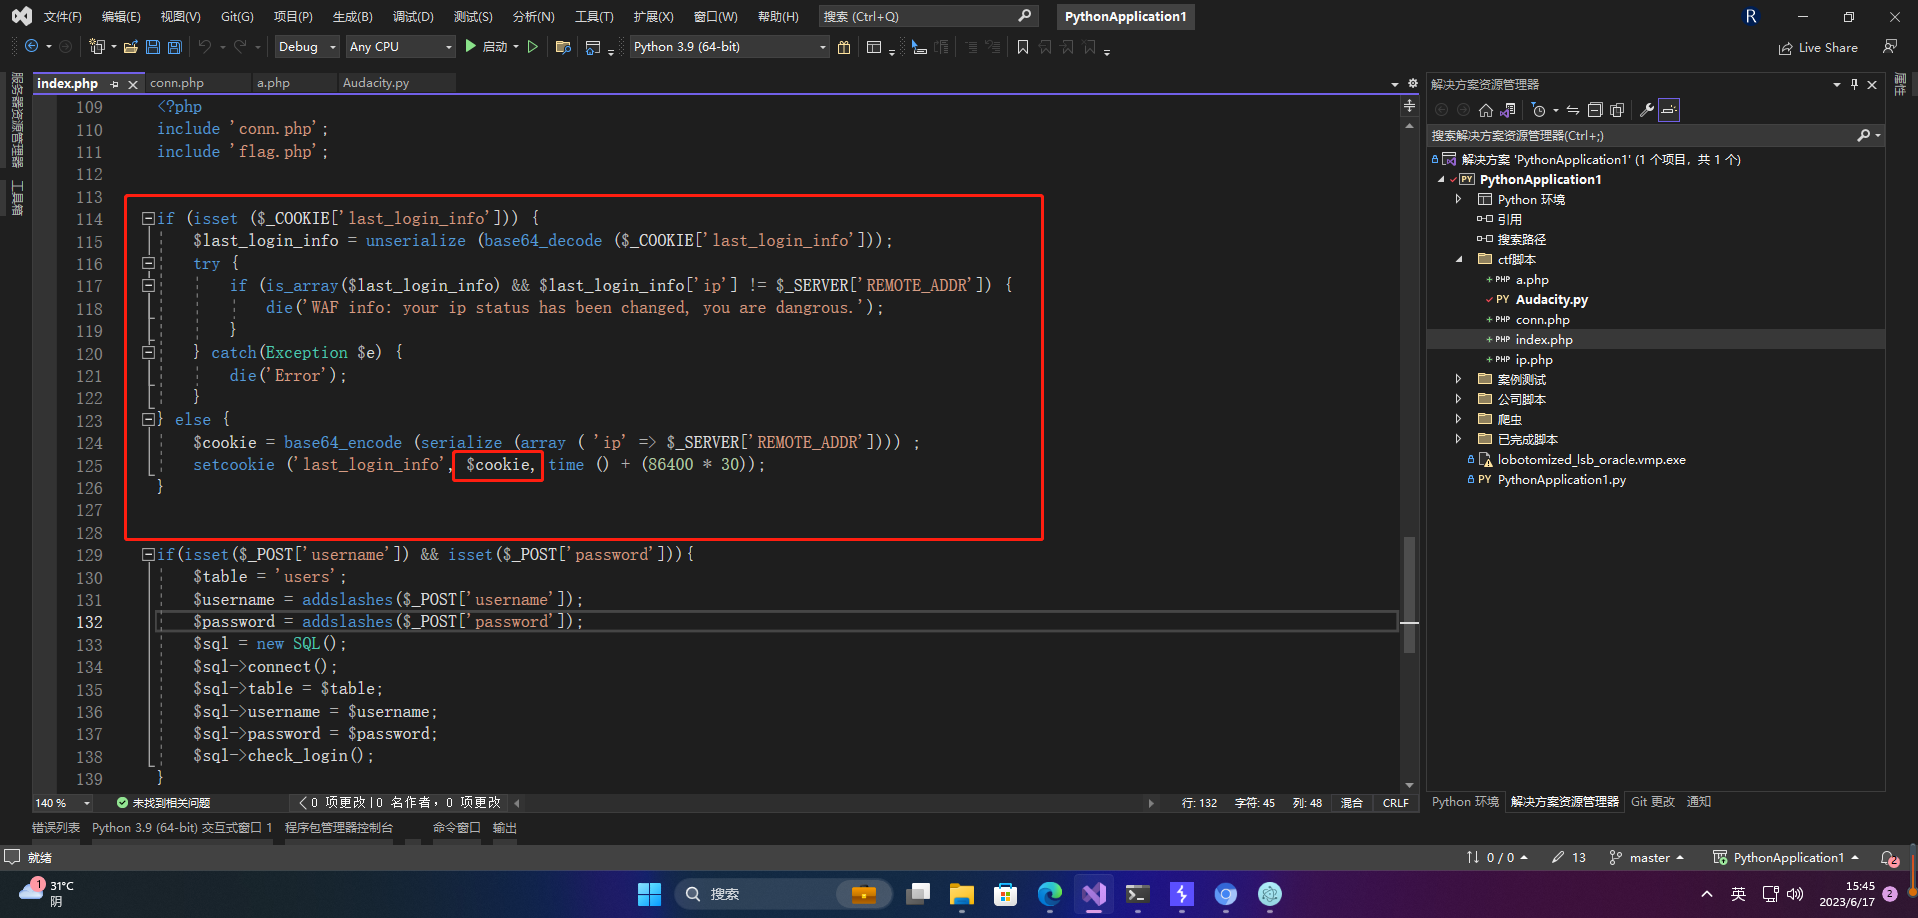Pin the Solution Explorer panel
Viewport: 1918px width, 918px height.
tap(1854, 85)
